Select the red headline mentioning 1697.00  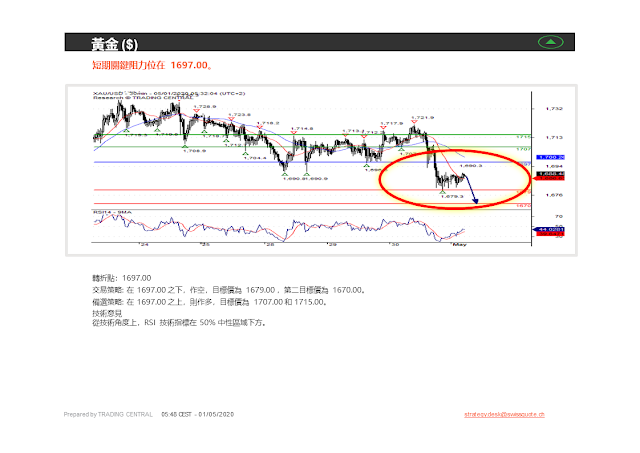coord(153,65)
